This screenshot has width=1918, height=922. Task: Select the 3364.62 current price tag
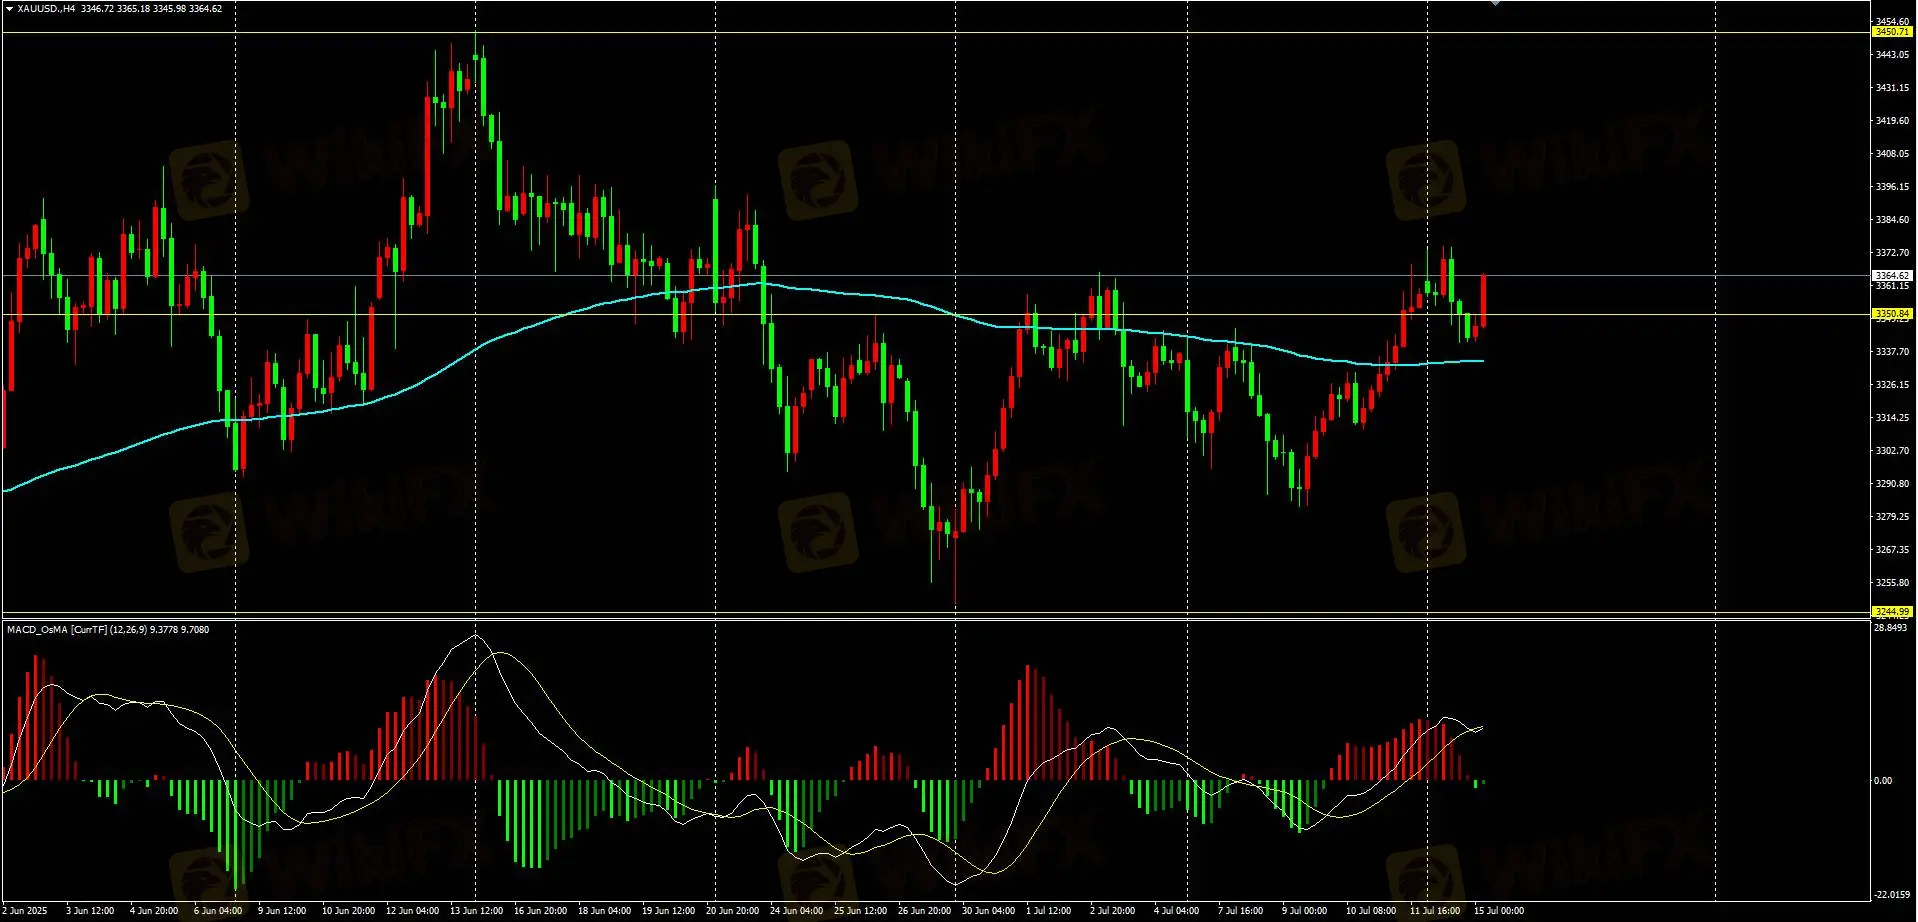click(1892, 275)
